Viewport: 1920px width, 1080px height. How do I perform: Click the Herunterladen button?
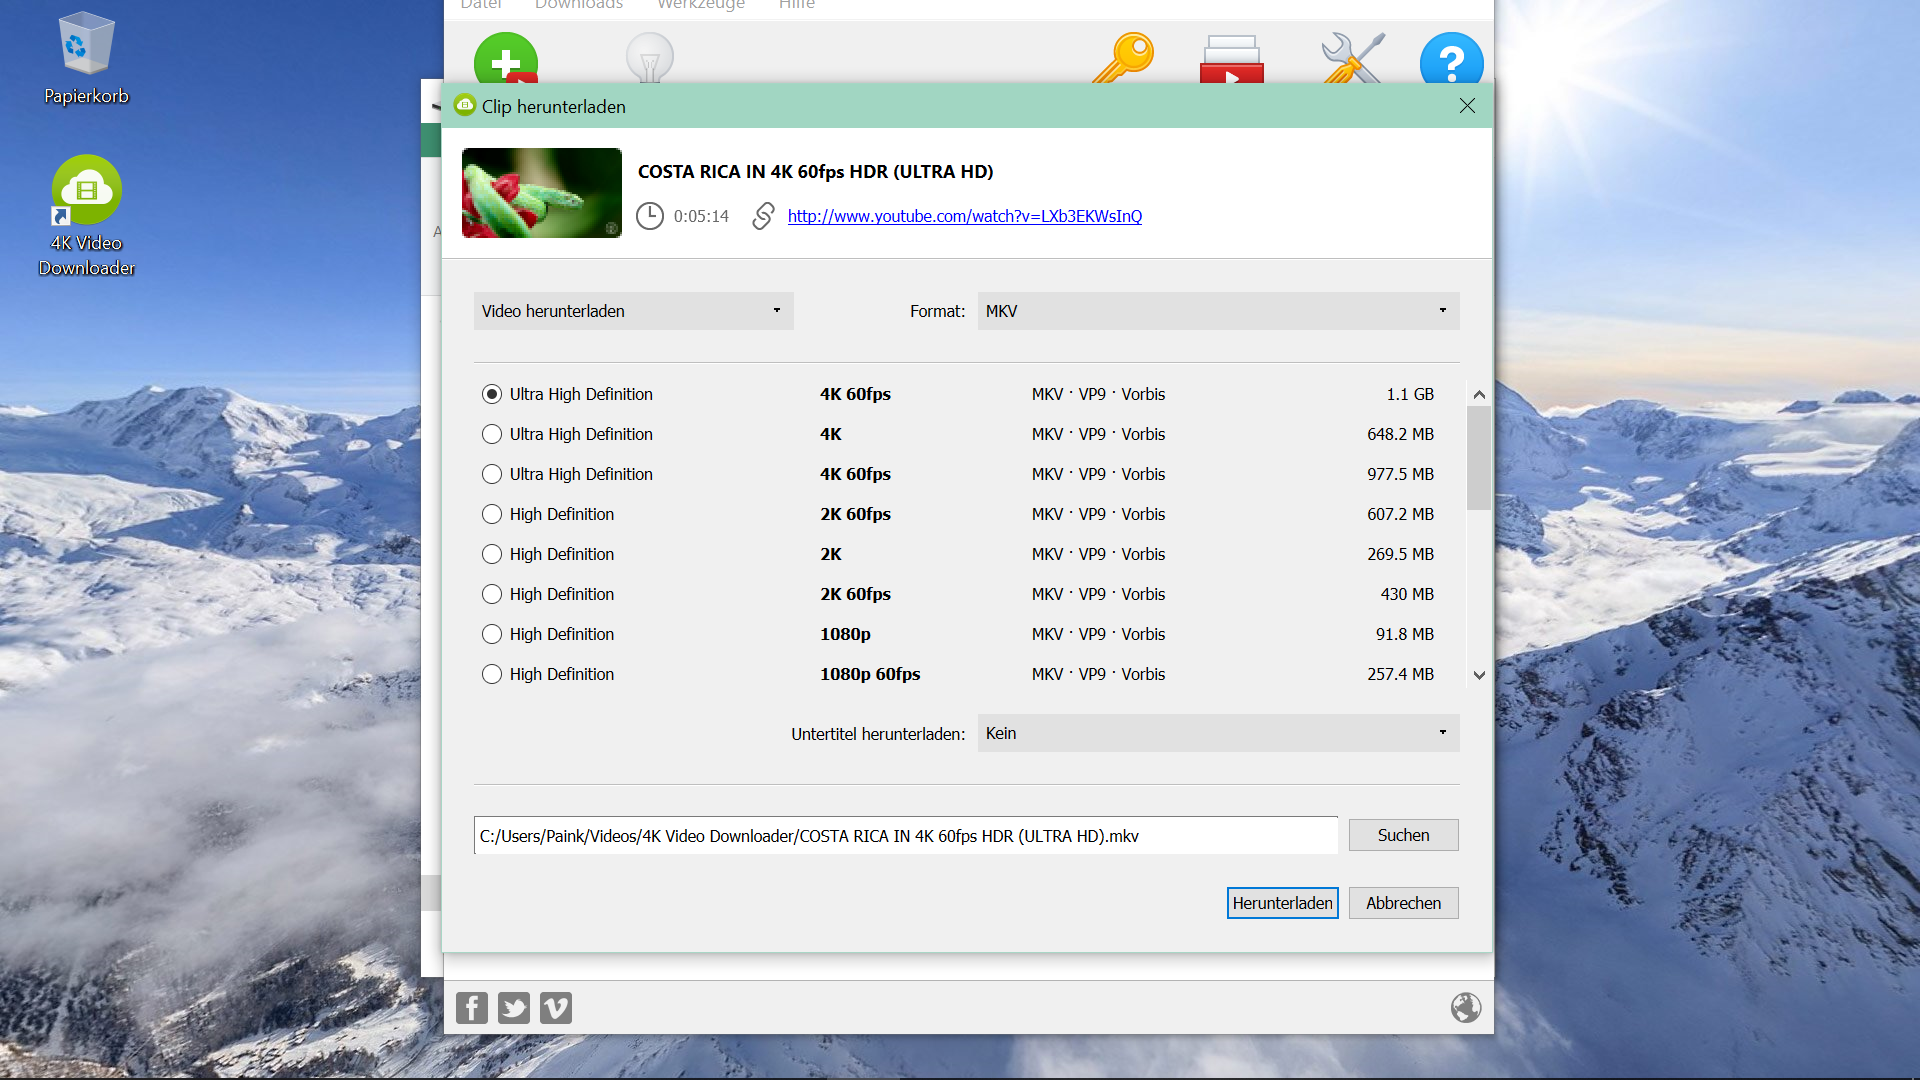(1282, 902)
